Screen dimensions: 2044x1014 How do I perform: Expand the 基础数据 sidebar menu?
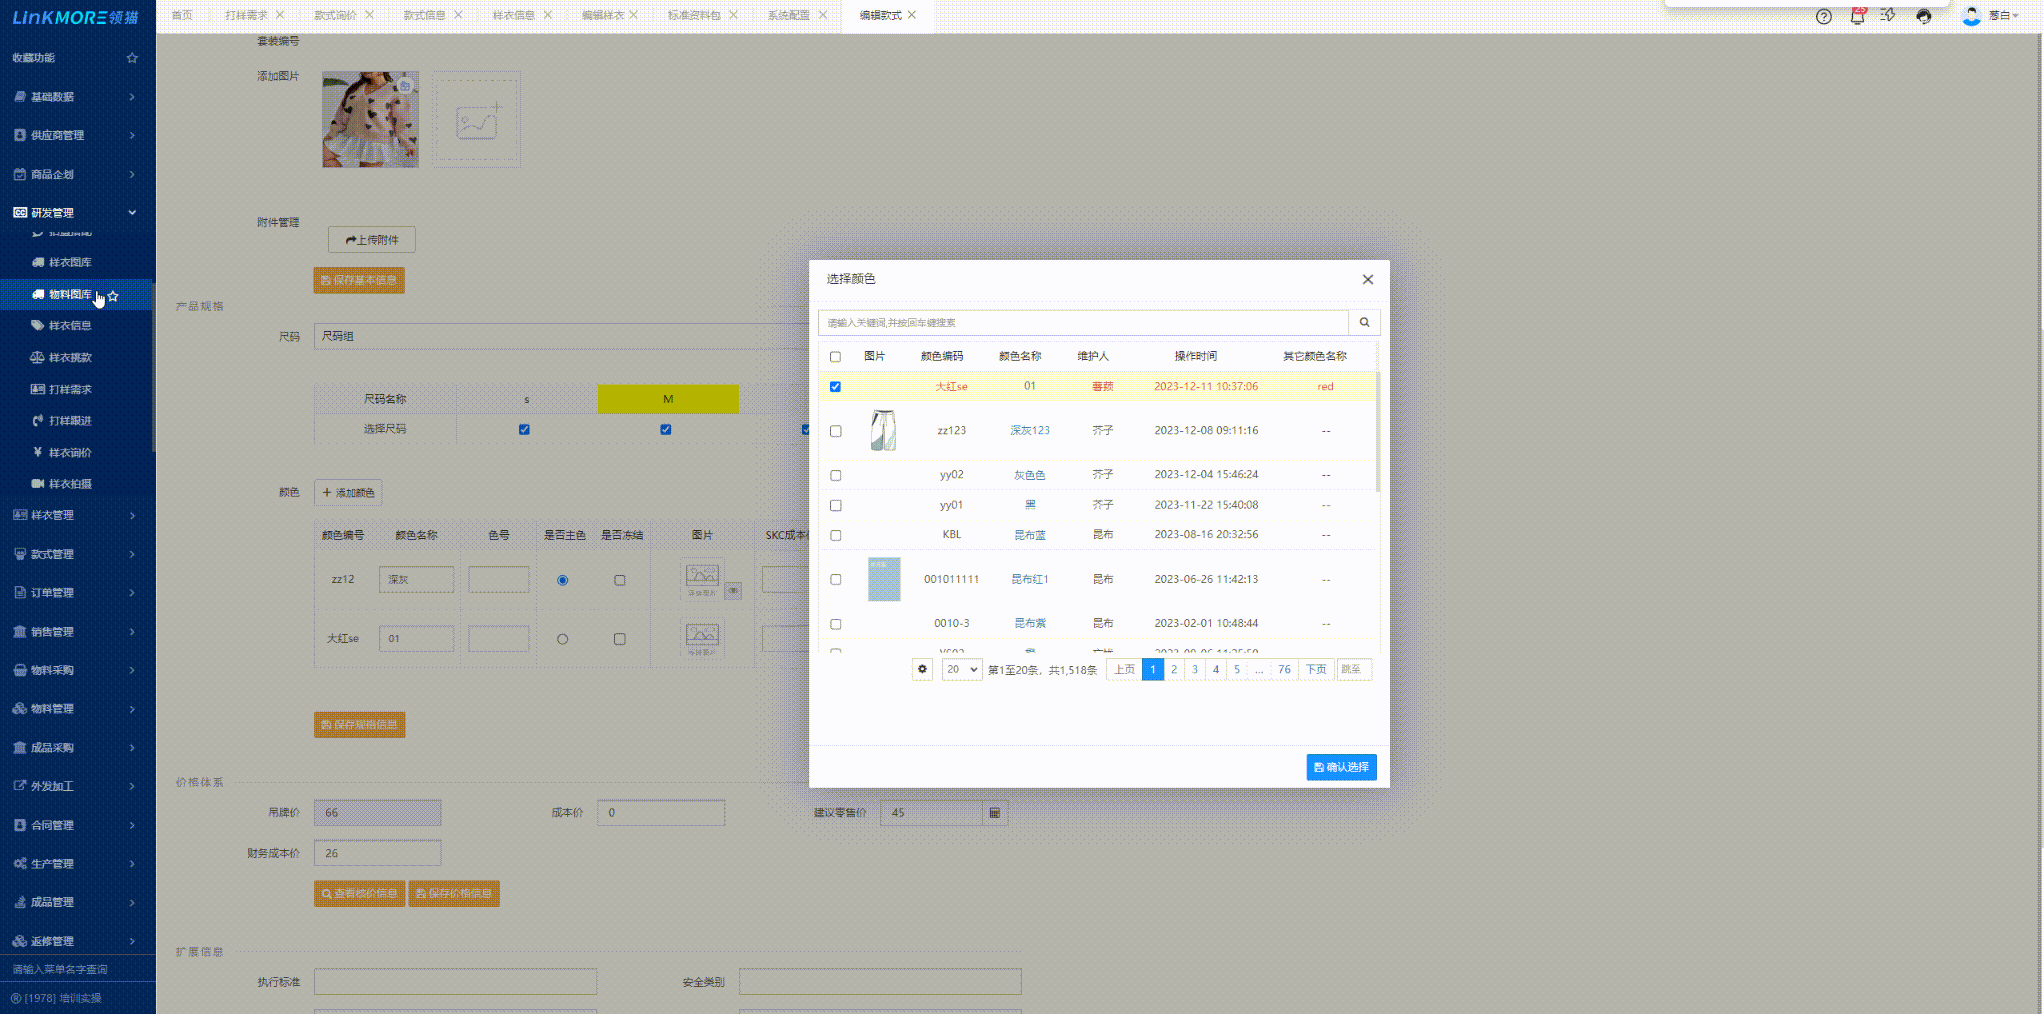coord(76,97)
